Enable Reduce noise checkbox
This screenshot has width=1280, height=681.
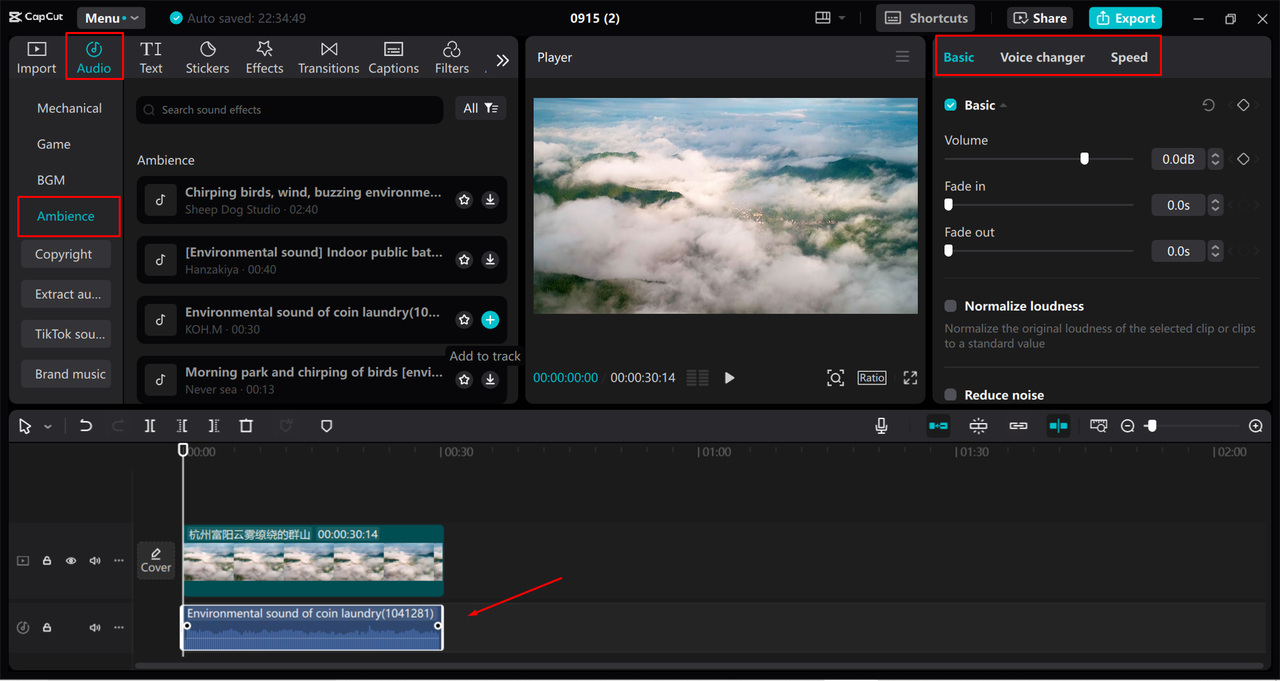(x=951, y=395)
